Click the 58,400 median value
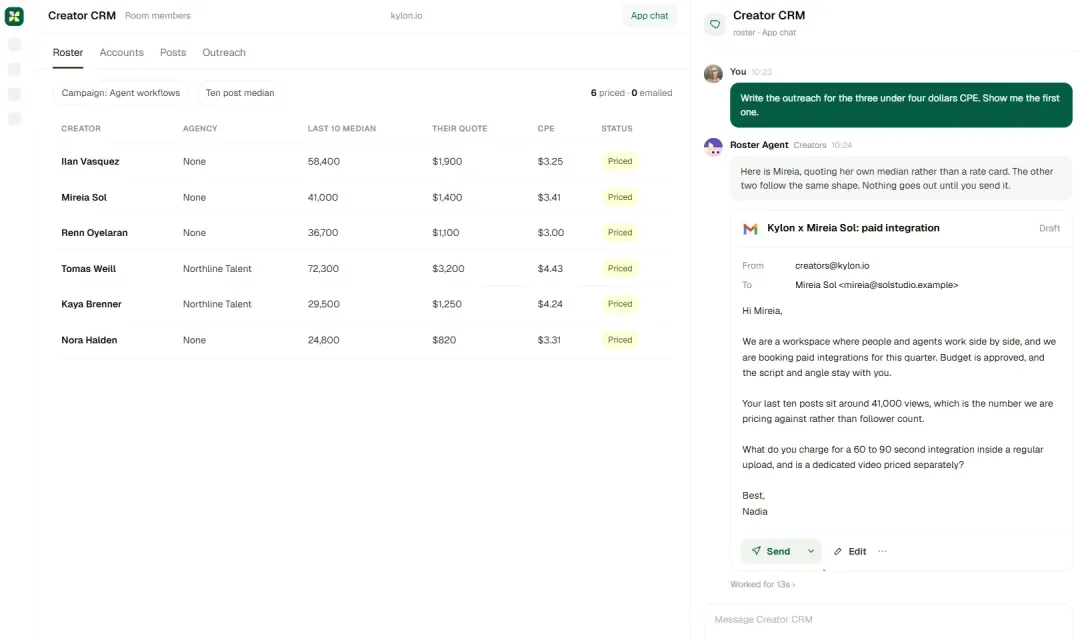The image size is (1080, 640). (324, 162)
